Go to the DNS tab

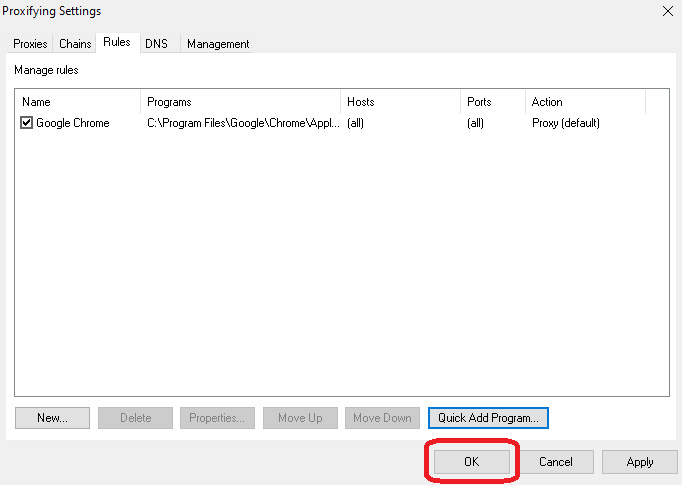pyautogui.click(x=156, y=44)
